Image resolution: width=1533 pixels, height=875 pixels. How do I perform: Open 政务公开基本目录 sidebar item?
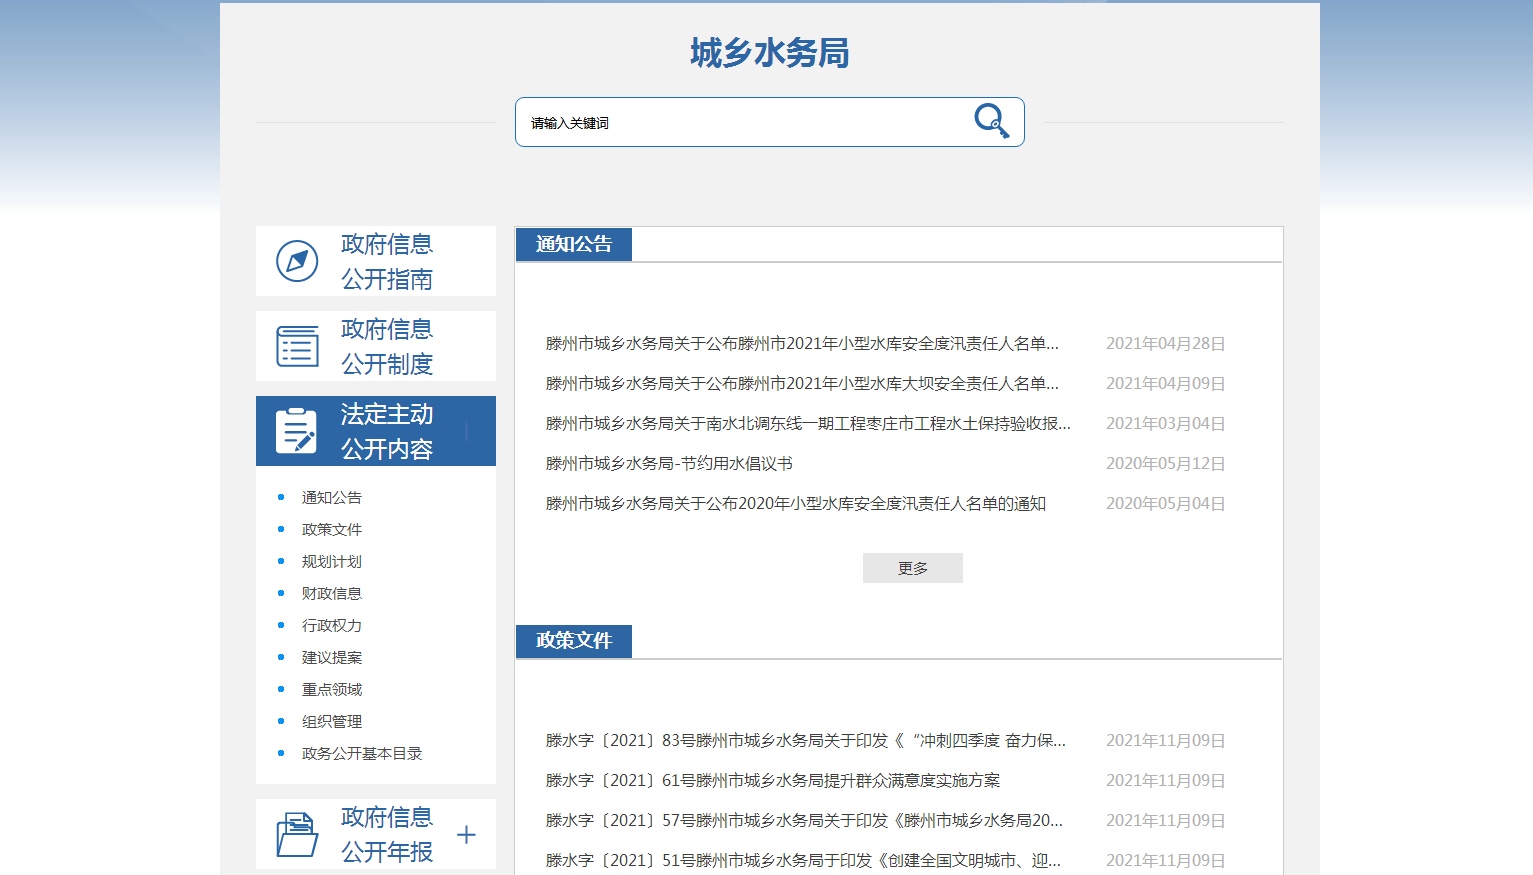pos(362,753)
